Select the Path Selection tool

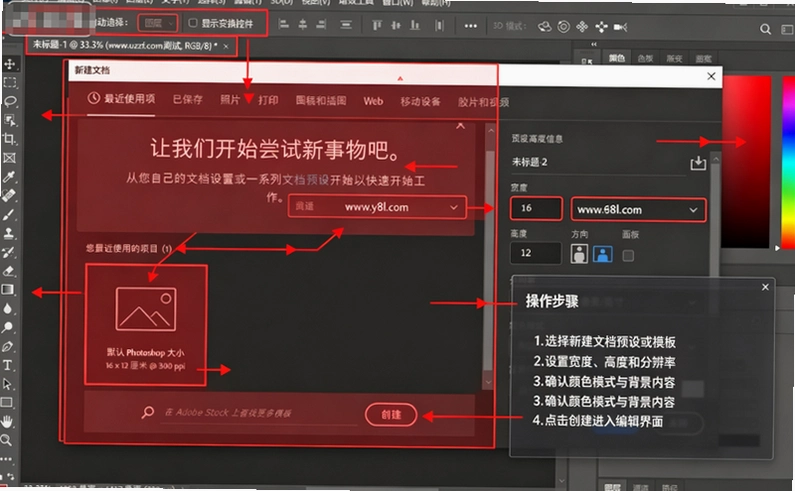[x=8, y=384]
